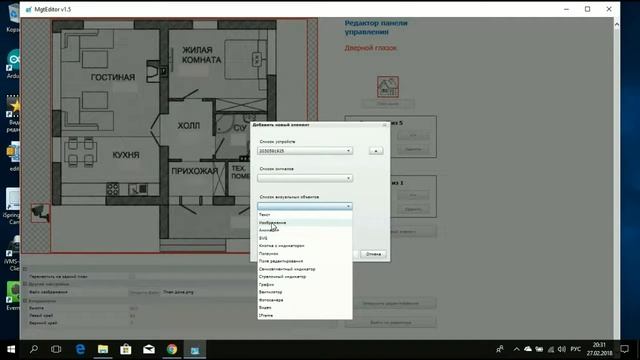Viewport: 640px width, 360px height.
Task: Open the signal list dropdown (Список сигналов)
Action: point(305,178)
